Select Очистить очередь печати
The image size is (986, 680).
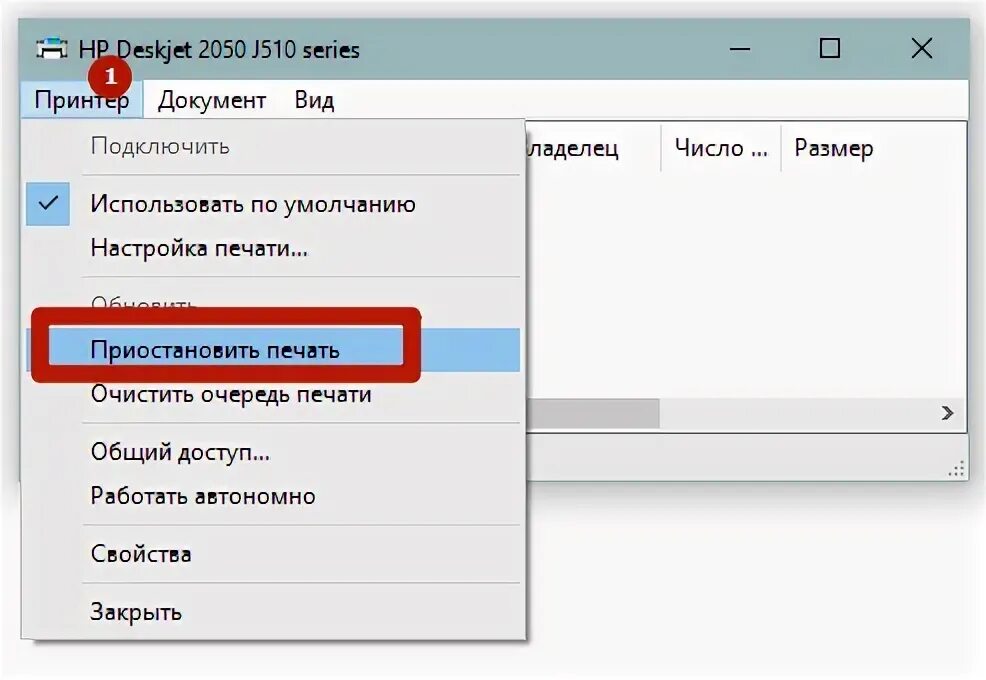click(x=274, y=394)
